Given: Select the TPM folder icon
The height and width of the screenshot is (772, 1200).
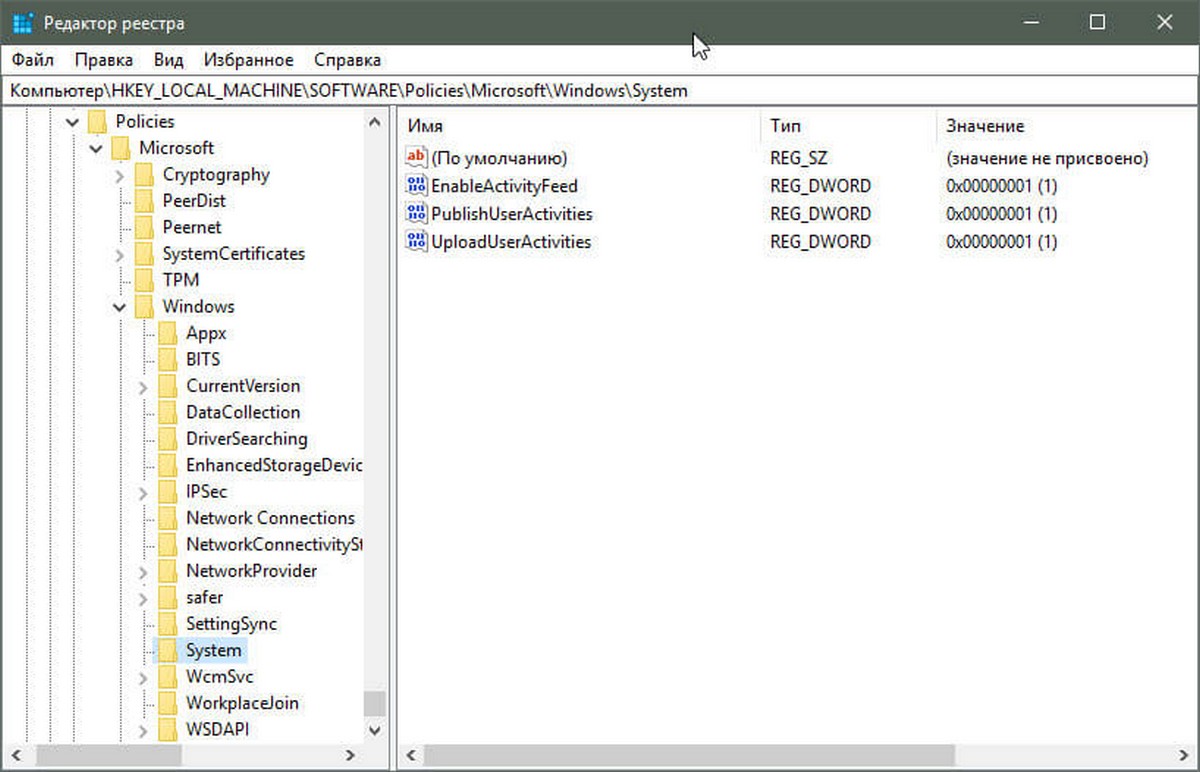Looking at the screenshot, I should point(145,280).
